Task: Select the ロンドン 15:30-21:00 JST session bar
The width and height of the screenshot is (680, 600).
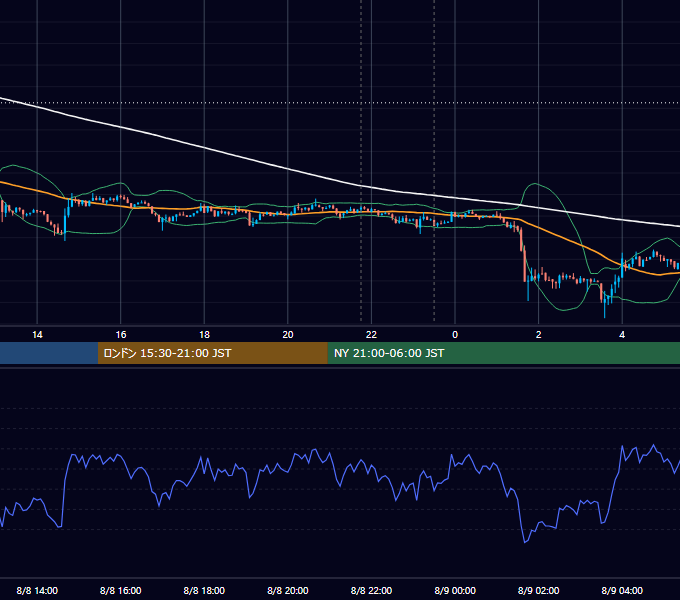Action: click(x=212, y=353)
